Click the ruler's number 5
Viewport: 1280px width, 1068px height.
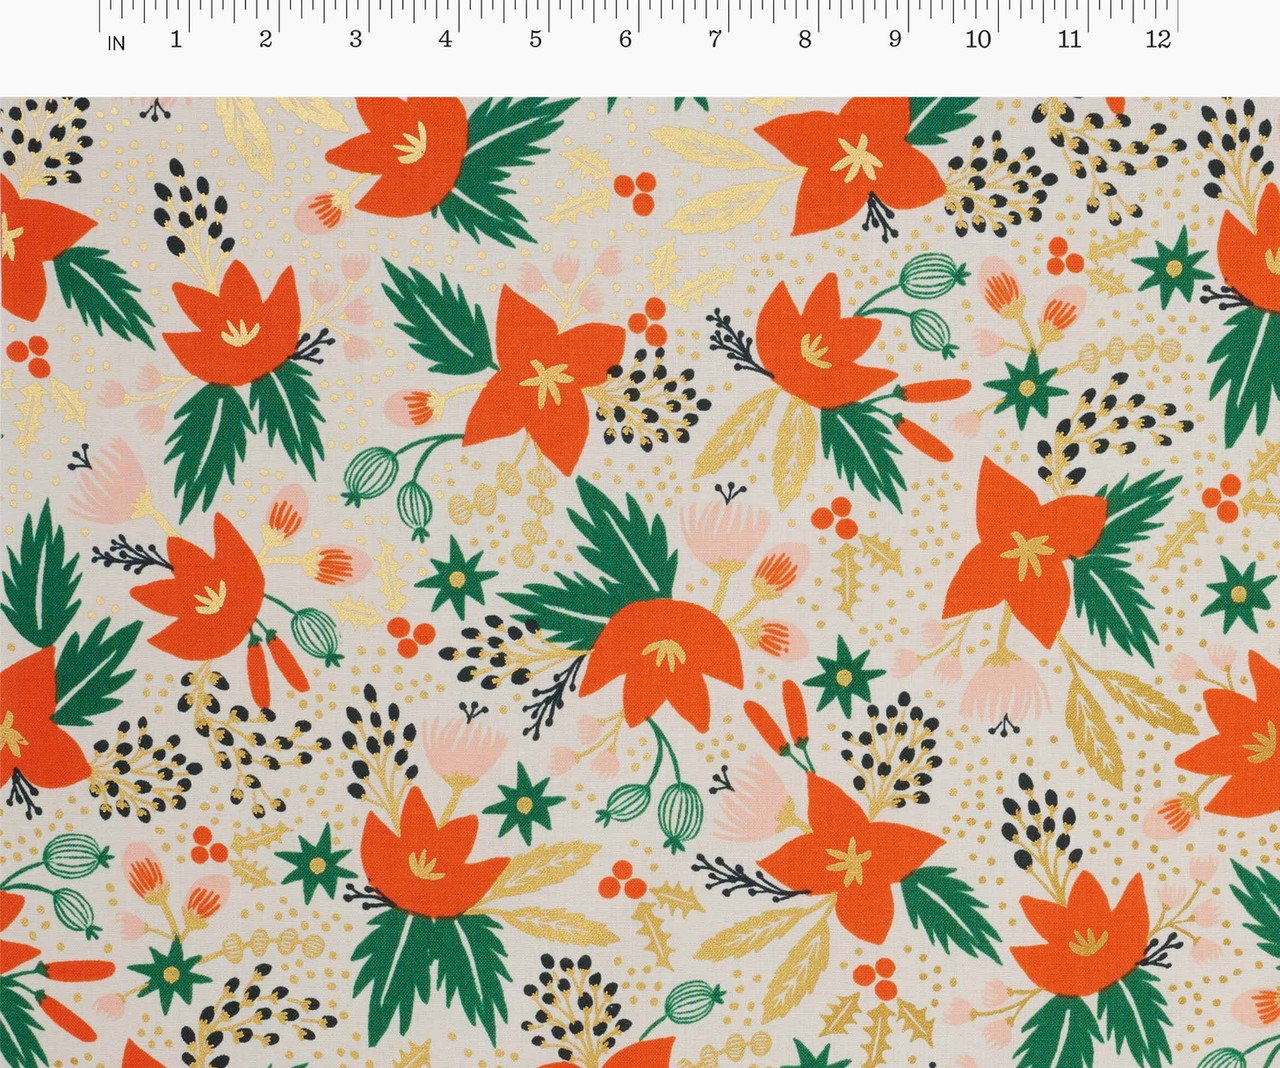(x=535, y=40)
